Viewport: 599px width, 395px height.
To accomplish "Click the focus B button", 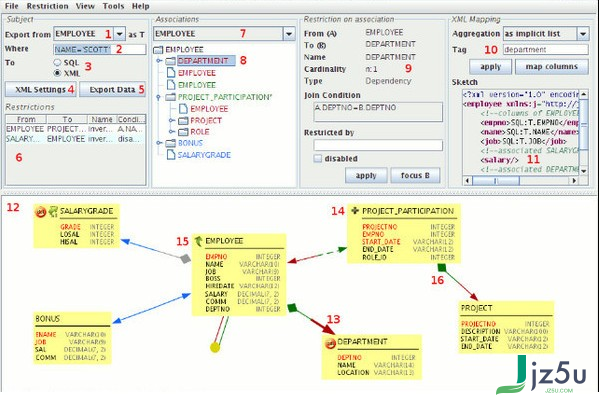I will (x=415, y=176).
